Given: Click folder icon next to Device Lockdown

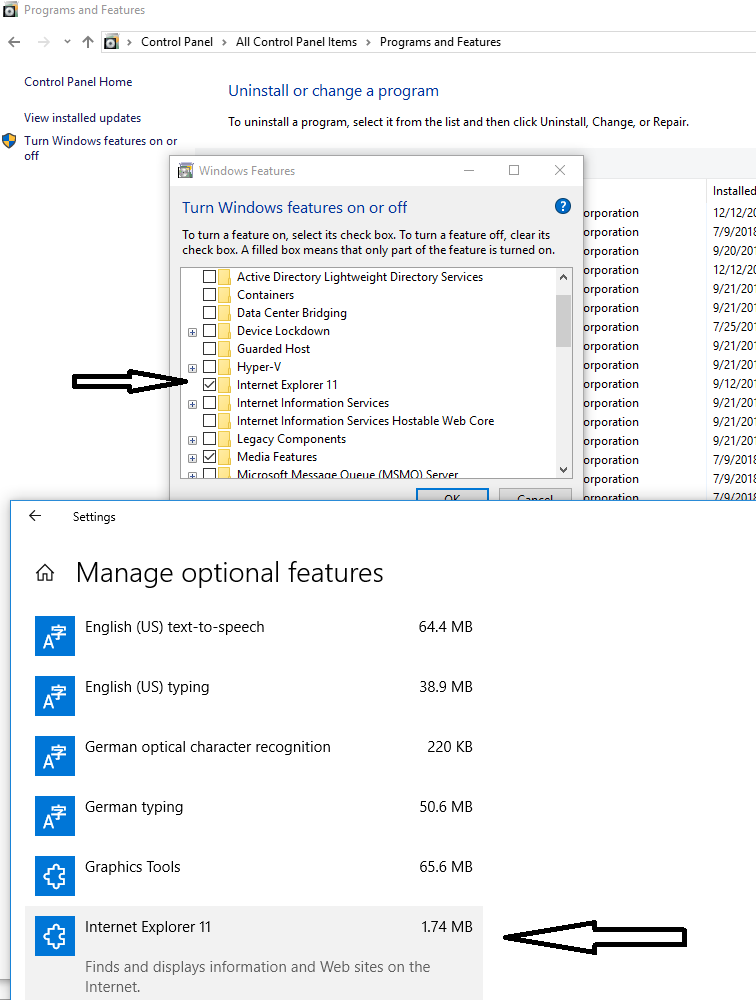Looking at the screenshot, I should point(224,331).
